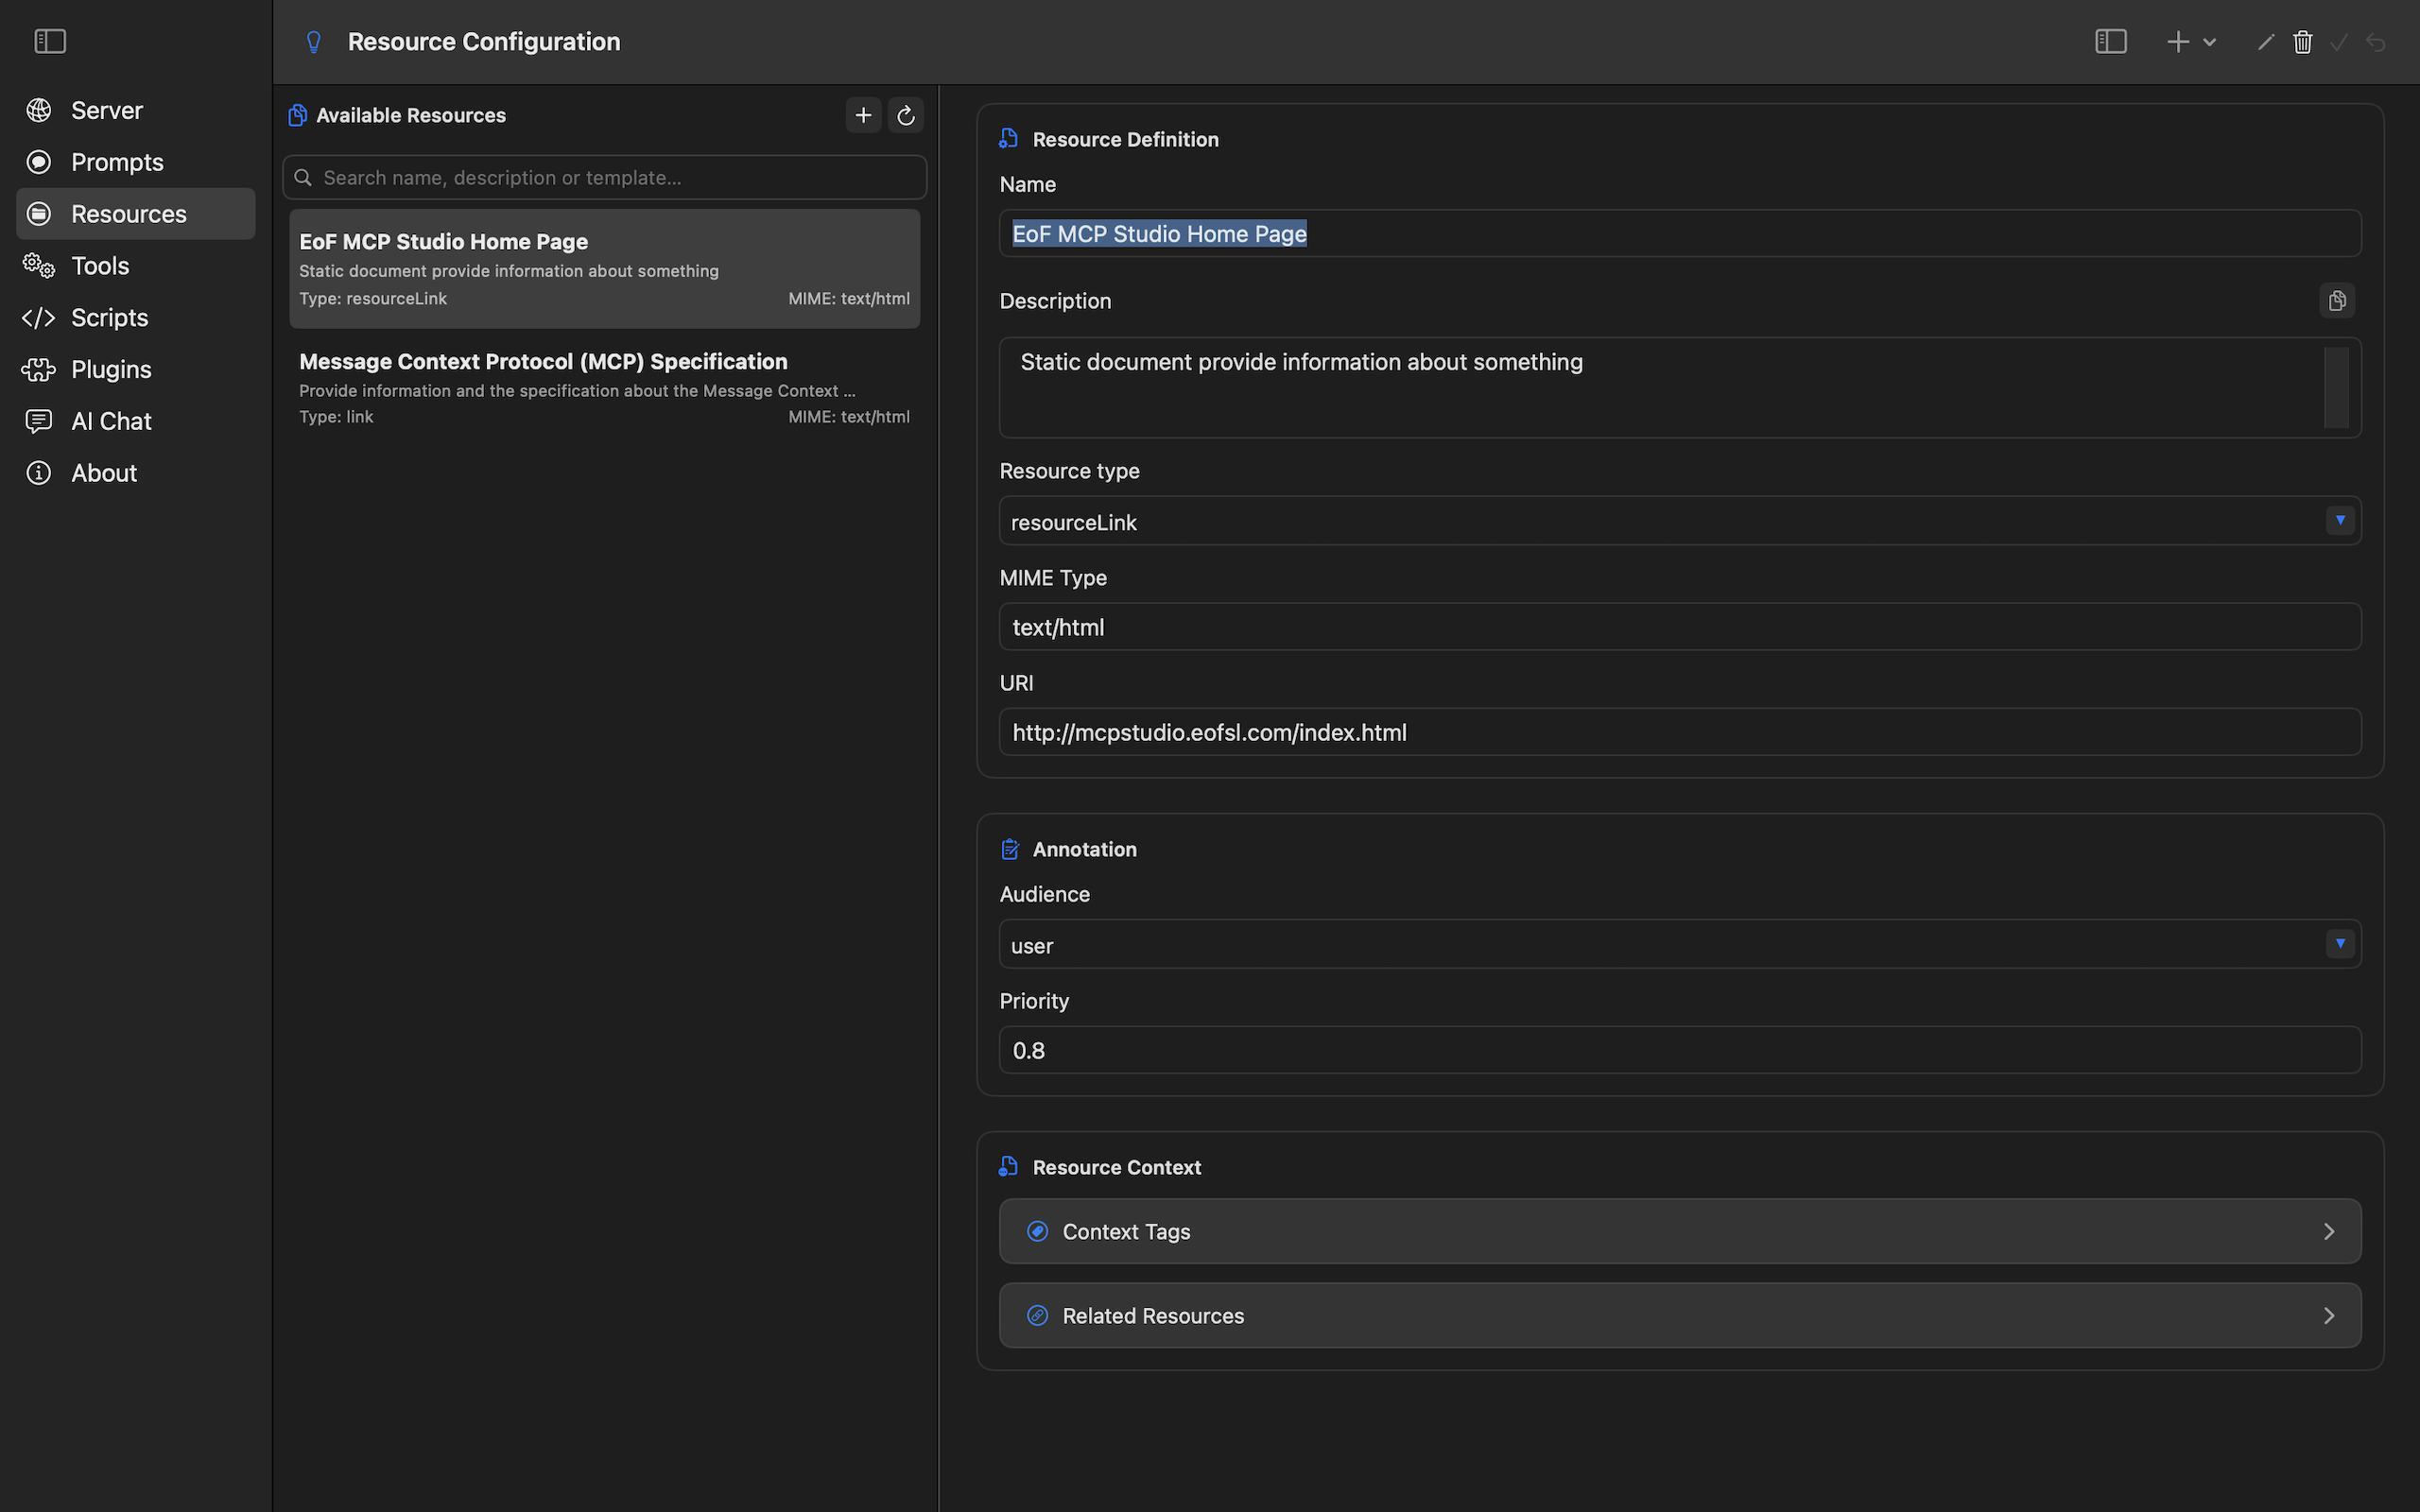Open AI Chat in the sidebar
Image resolution: width=2420 pixels, height=1512 pixels.
click(x=136, y=422)
